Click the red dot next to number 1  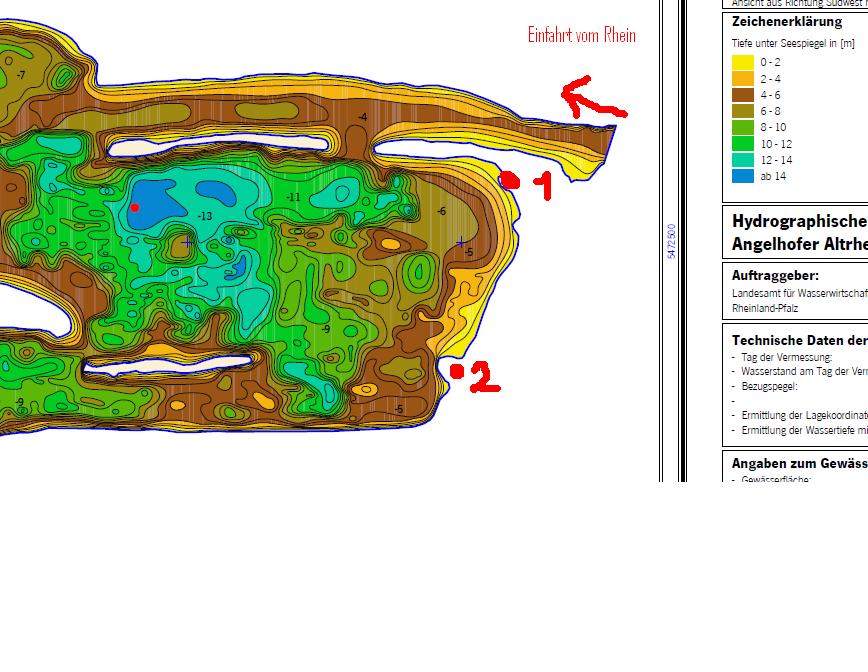[509, 180]
